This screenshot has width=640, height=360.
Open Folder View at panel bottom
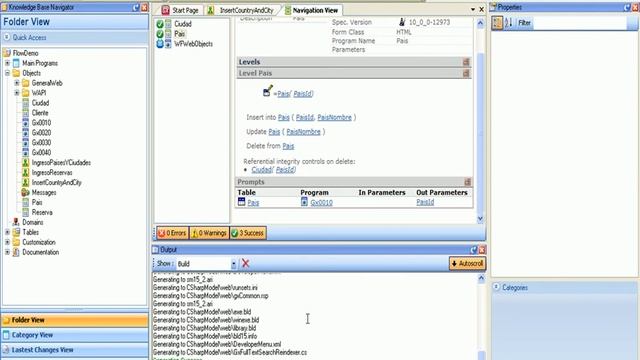(75, 320)
